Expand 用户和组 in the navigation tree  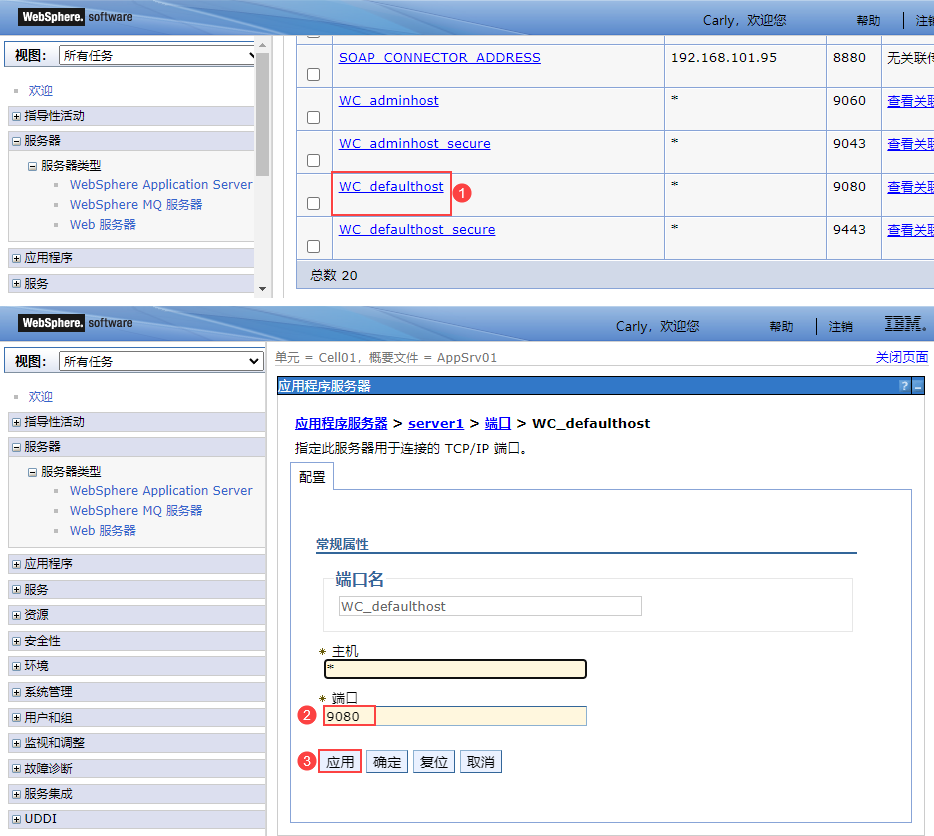[16, 717]
